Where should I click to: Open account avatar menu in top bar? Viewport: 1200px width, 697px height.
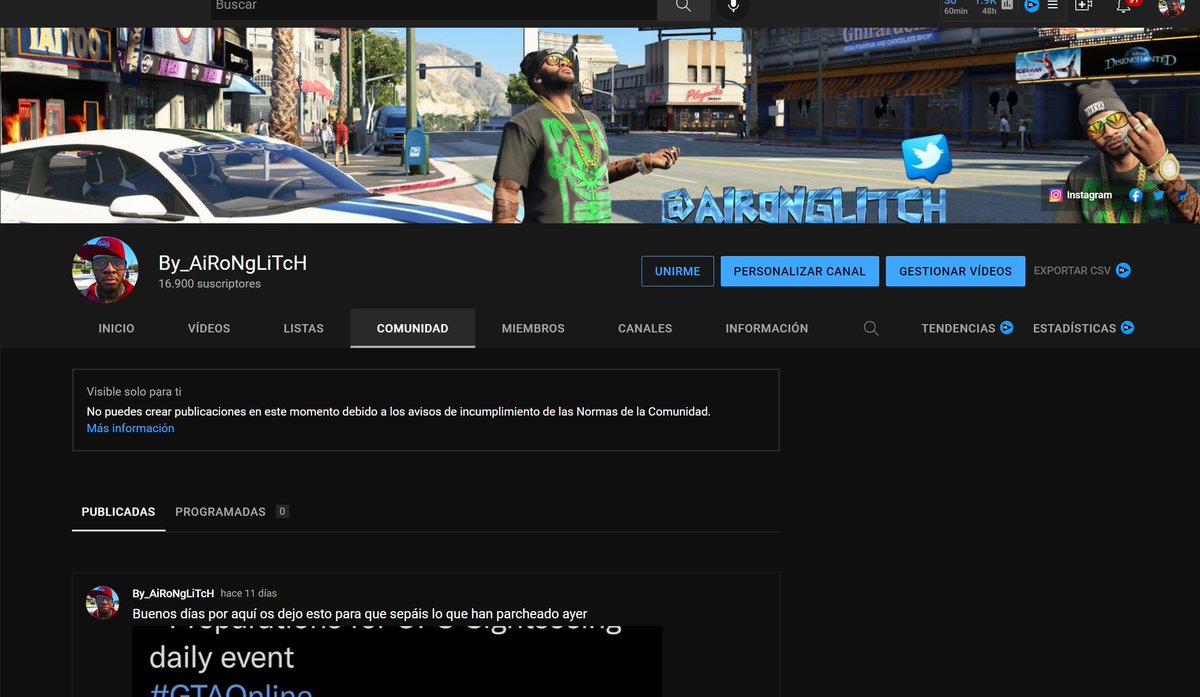pos(1171,7)
